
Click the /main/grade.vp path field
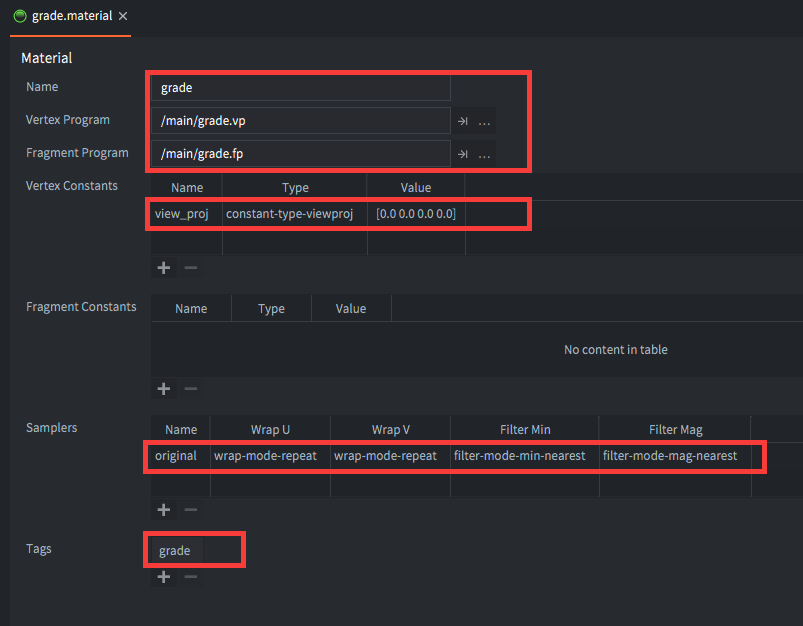pyautogui.click(x=300, y=121)
